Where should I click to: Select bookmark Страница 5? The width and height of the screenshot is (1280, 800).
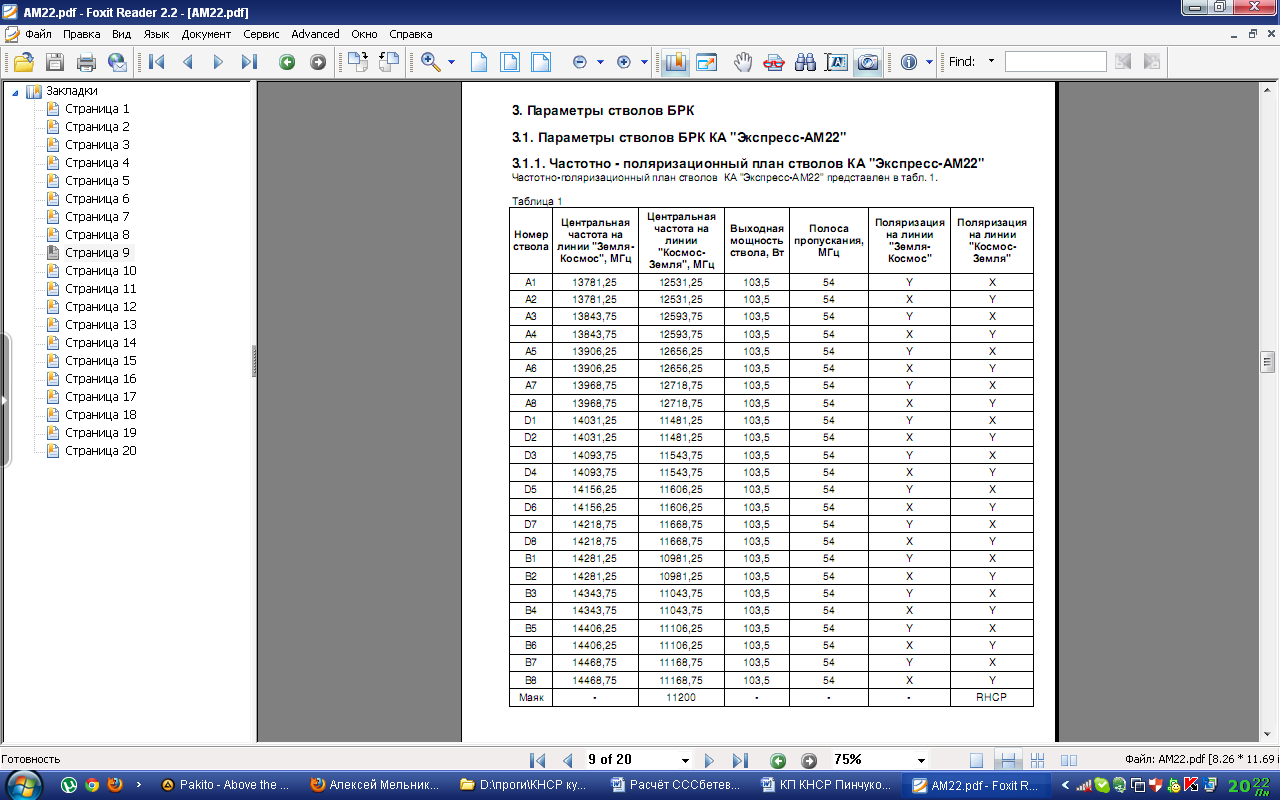tap(97, 181)
